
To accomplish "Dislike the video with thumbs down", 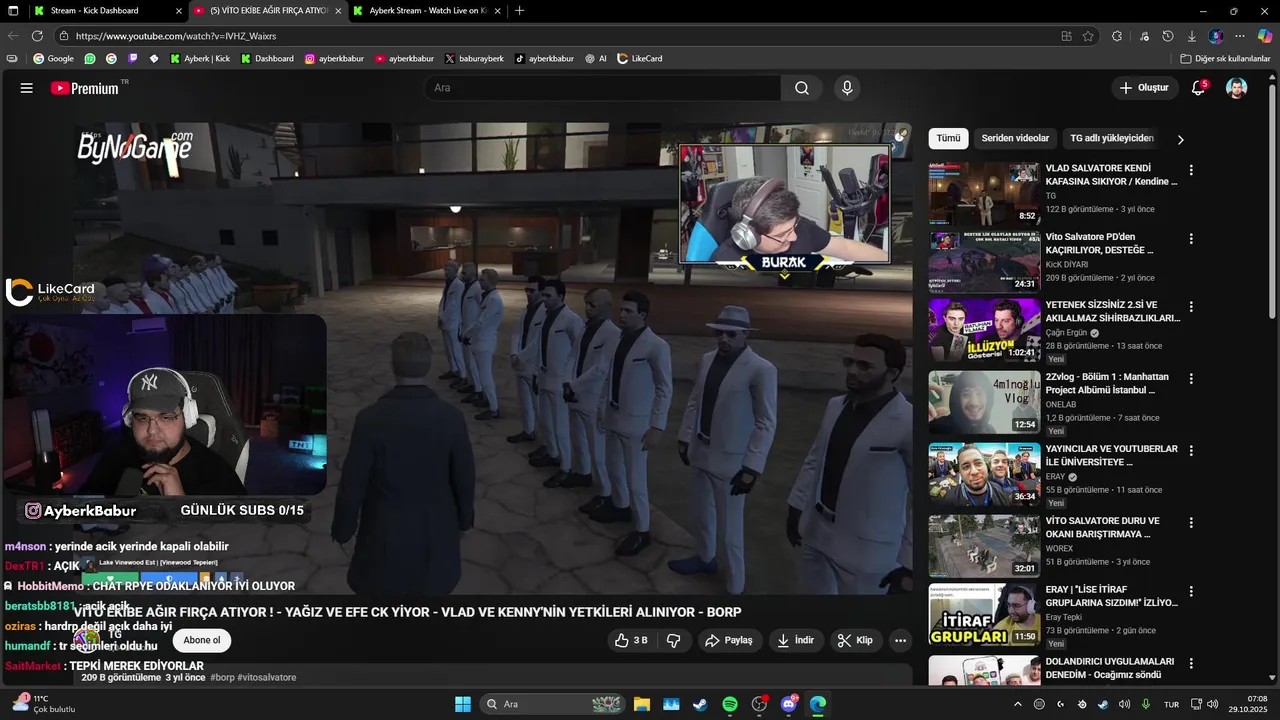I will (x=674, y=640).
